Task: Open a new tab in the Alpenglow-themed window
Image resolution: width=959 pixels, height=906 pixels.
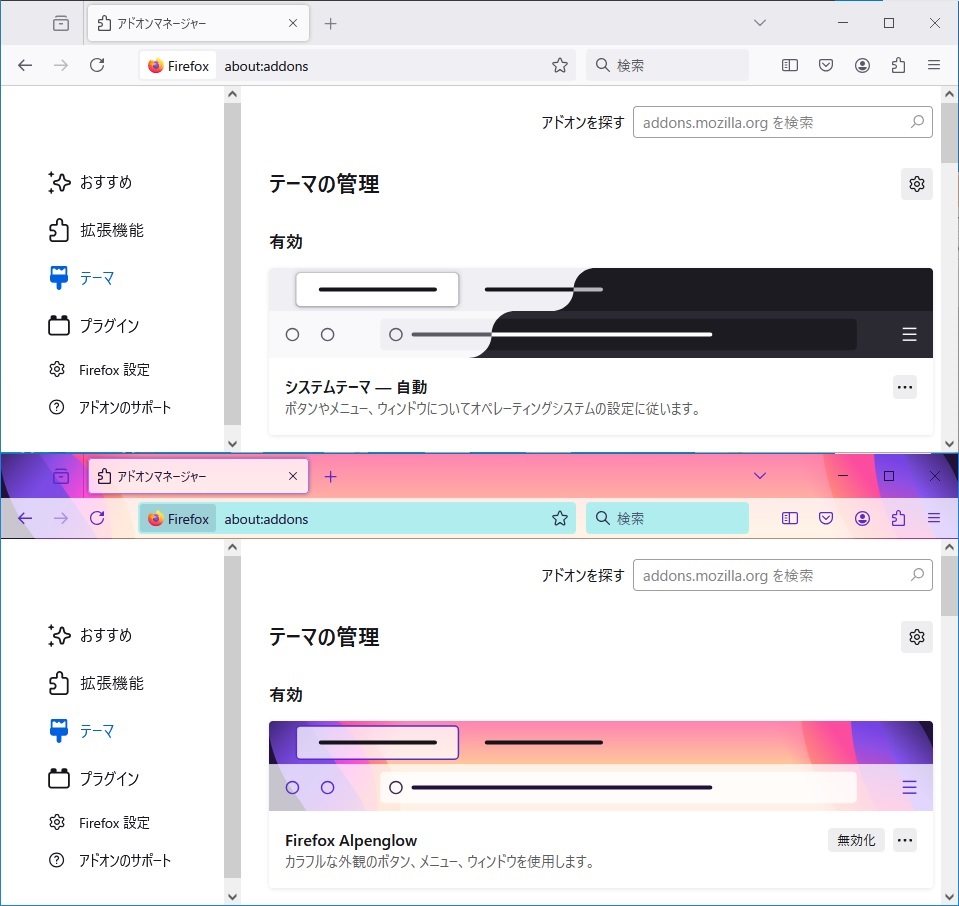Action: [331, 476]
